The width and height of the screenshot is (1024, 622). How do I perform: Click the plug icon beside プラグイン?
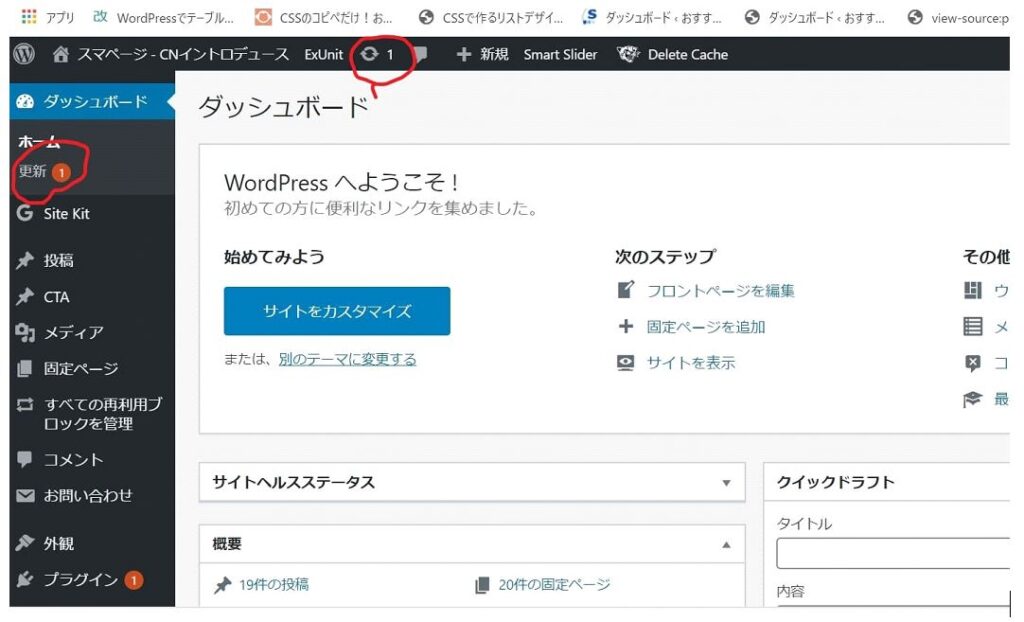click(x=25, y=579)
